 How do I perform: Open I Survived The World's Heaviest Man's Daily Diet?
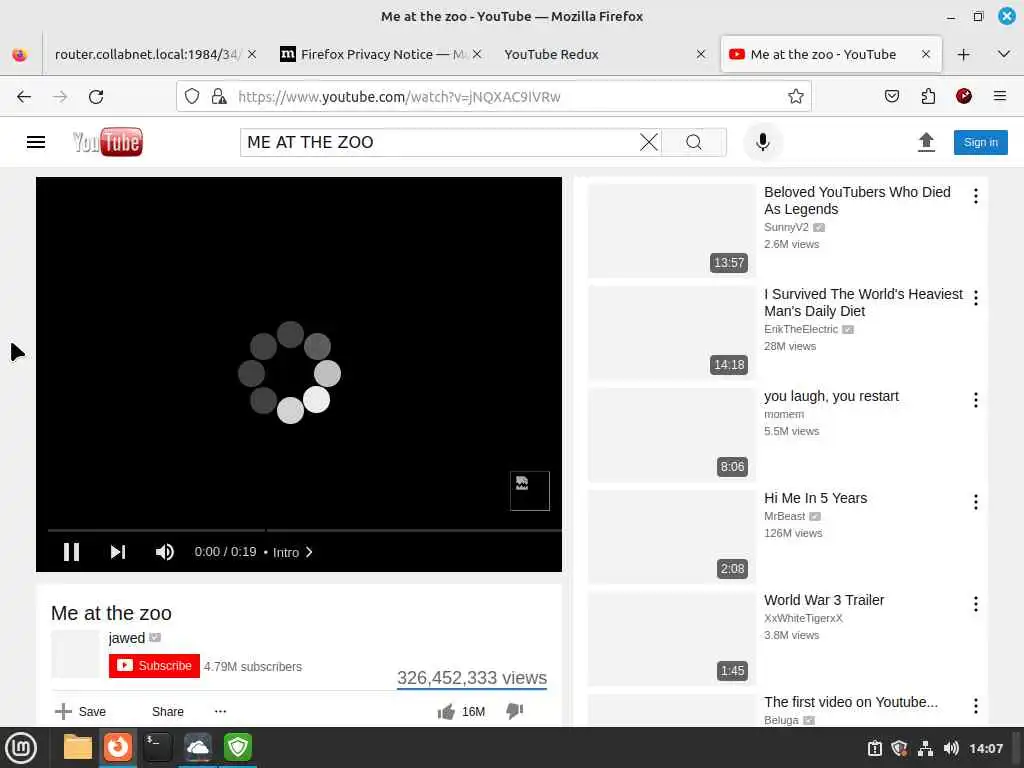click(x=863, y=302)
